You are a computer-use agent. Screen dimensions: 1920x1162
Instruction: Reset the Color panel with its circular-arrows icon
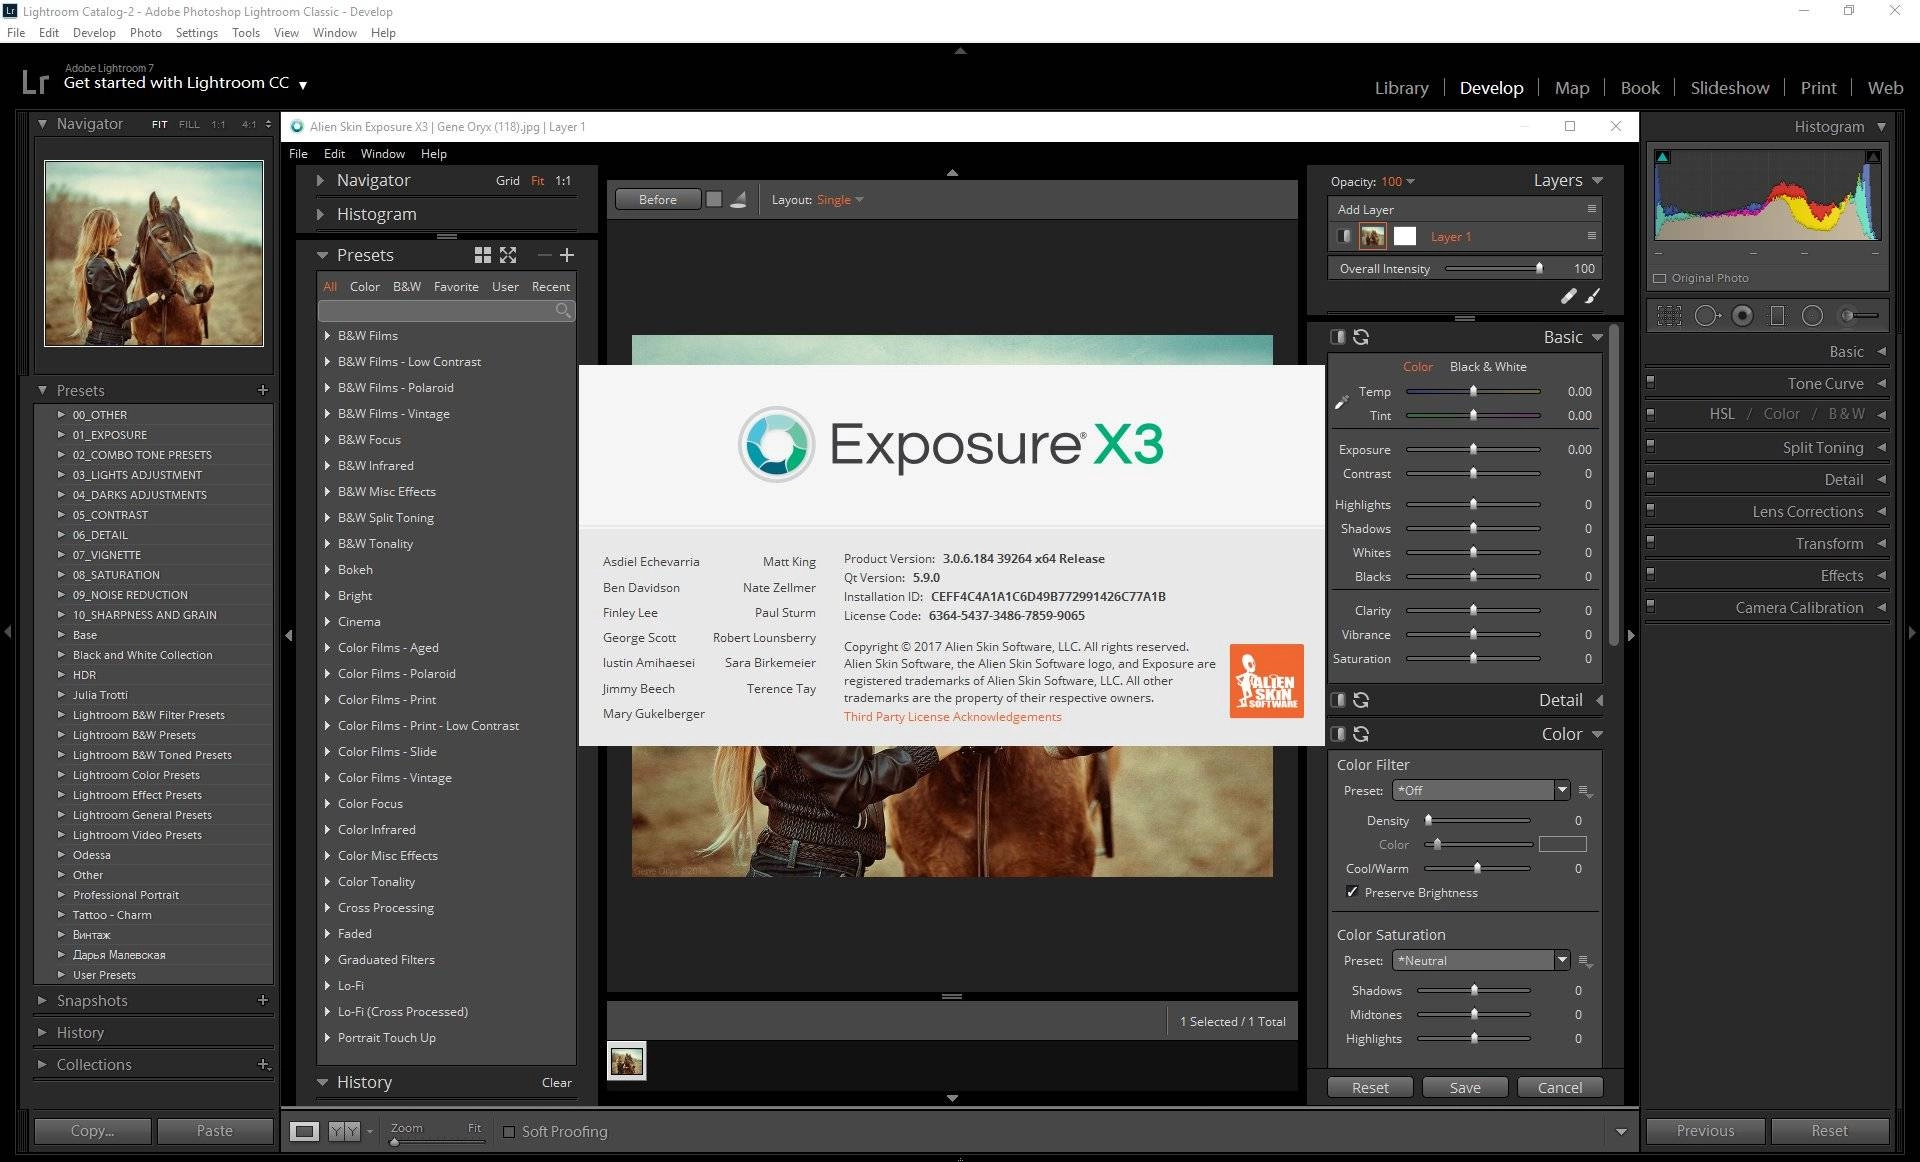[x=1361, y=734]
